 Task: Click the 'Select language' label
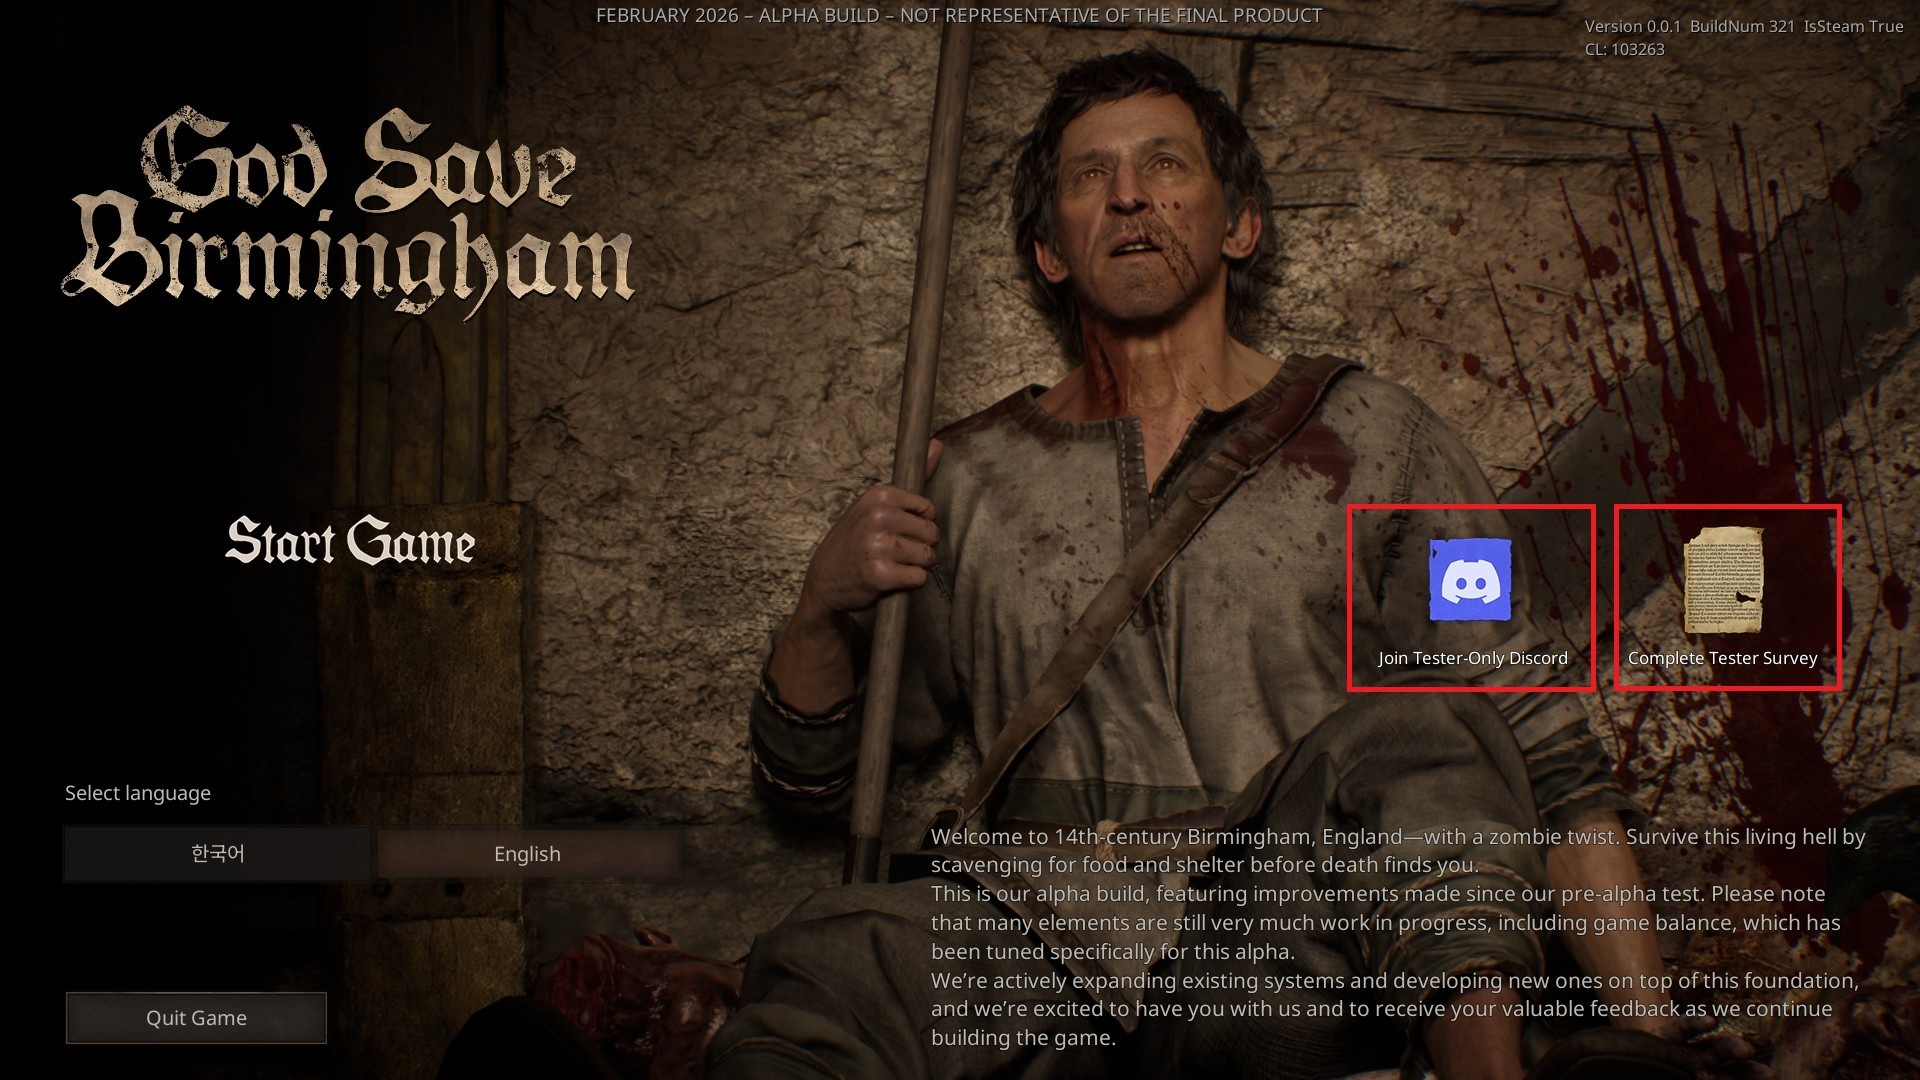pyautogui.click(x=138, y=793)
